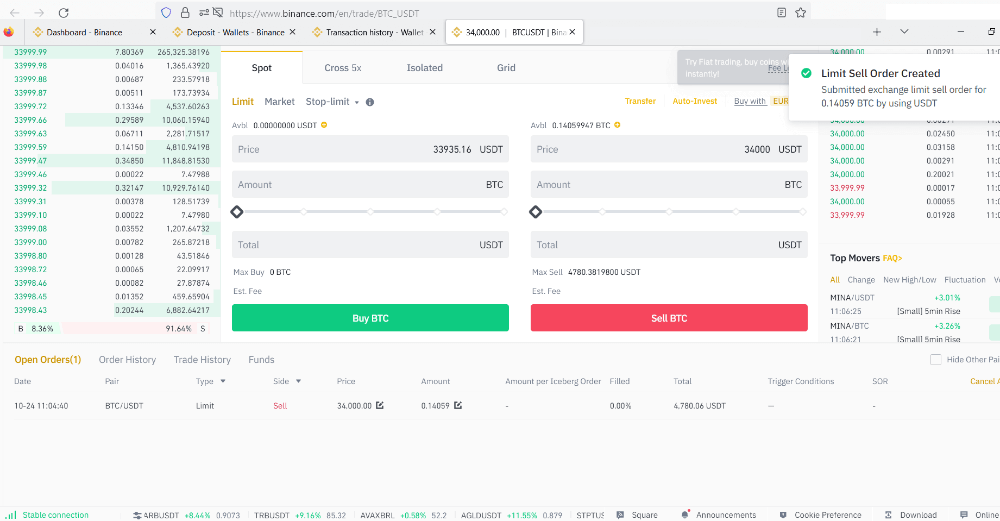Screen dimensions: 1000x521
Task: Select the Limit order type
Action: tap(242, 102)
